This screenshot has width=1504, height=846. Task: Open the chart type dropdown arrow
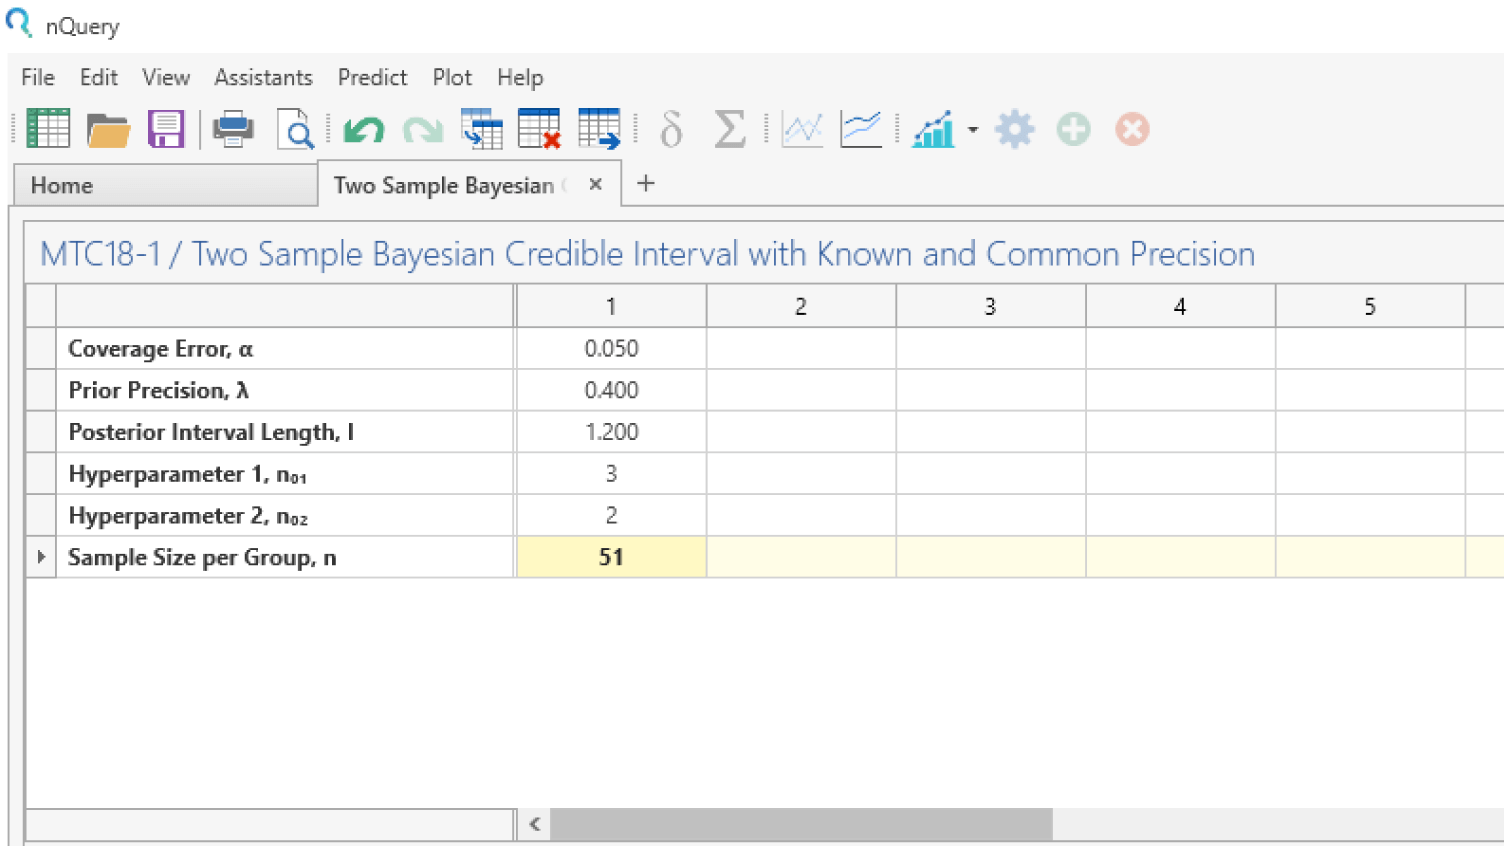click(972, 131)
